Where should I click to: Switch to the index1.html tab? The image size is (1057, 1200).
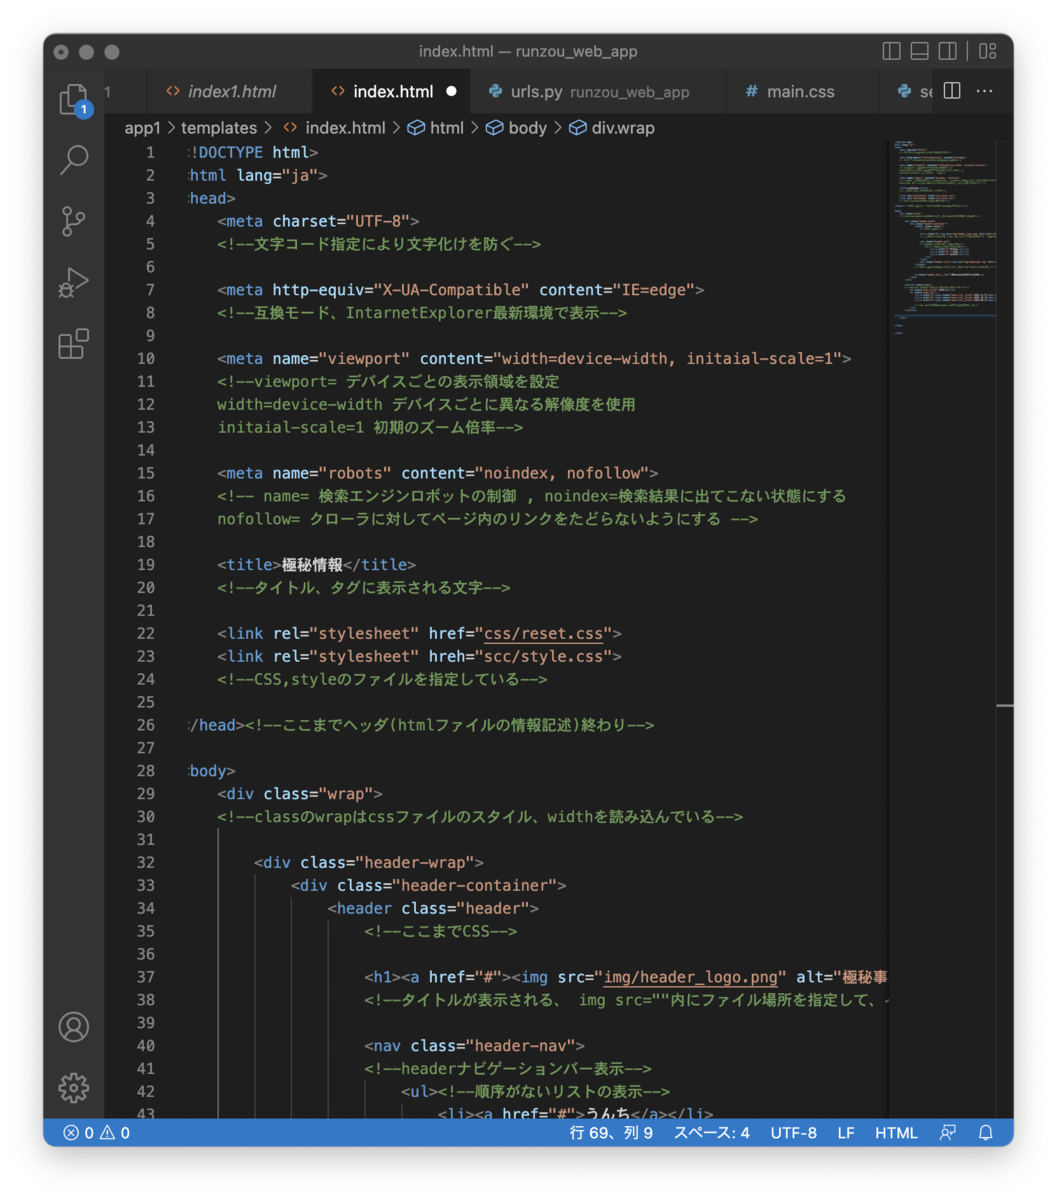click(x=221, y=91)
